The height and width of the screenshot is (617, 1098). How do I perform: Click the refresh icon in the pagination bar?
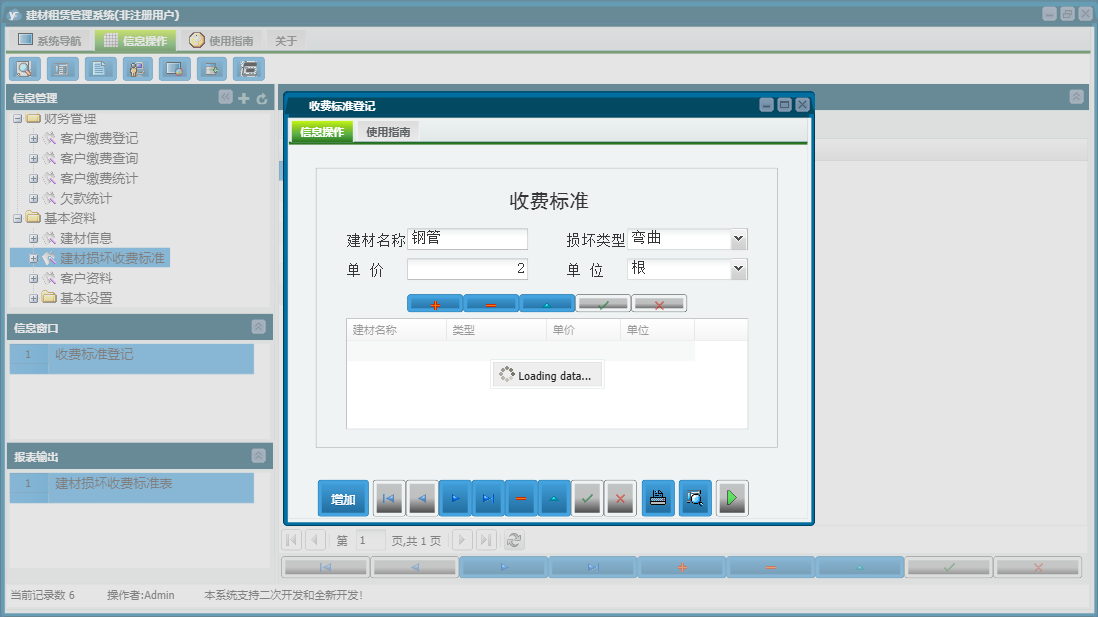click(x=514, y=540)
